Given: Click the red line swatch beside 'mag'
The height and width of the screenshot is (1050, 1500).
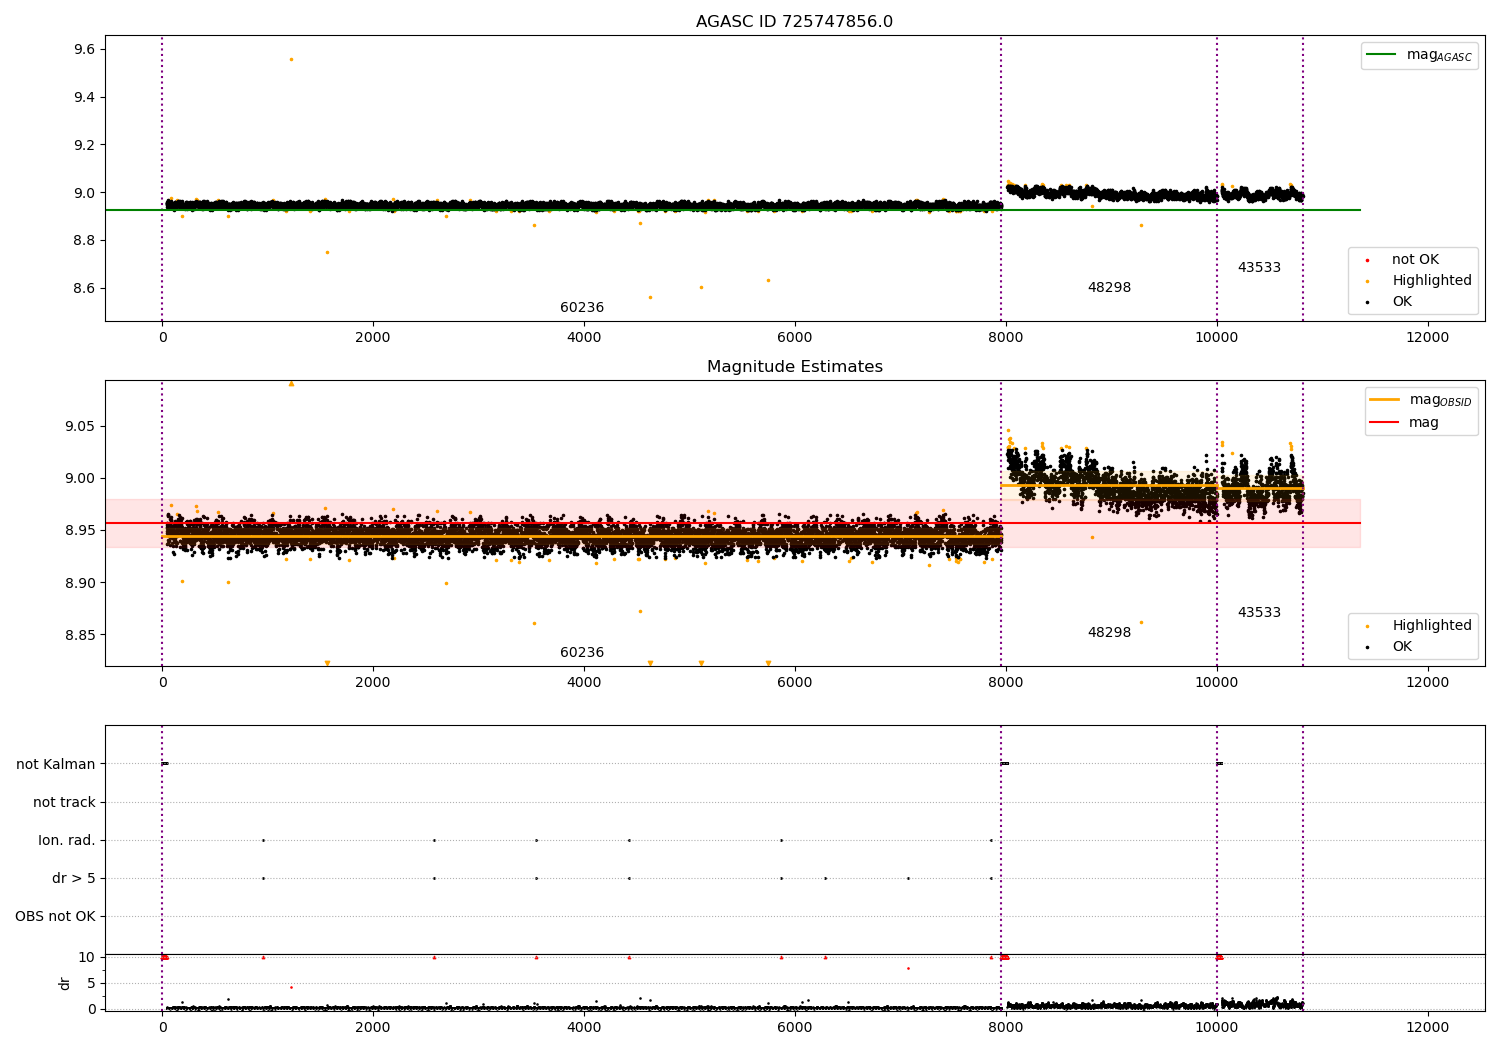Looking at the screenshot, I should [x=1384, y=423].
